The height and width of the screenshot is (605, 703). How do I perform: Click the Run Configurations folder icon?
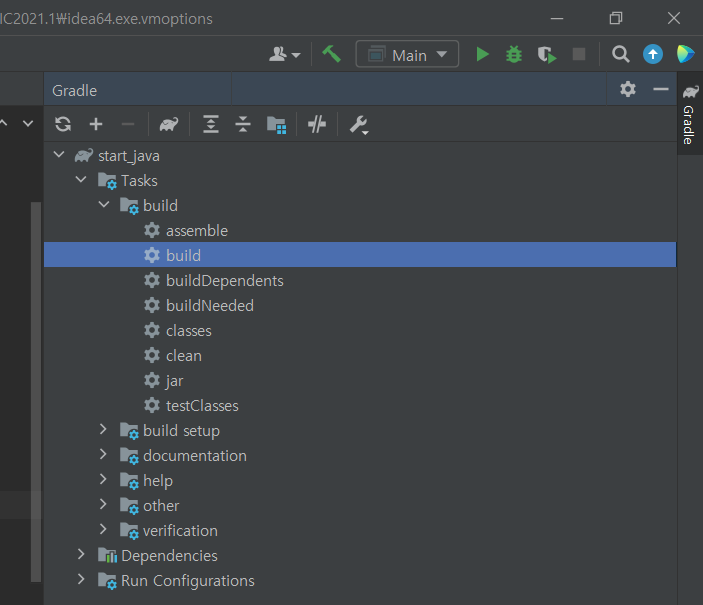click(x=108, y=581)
